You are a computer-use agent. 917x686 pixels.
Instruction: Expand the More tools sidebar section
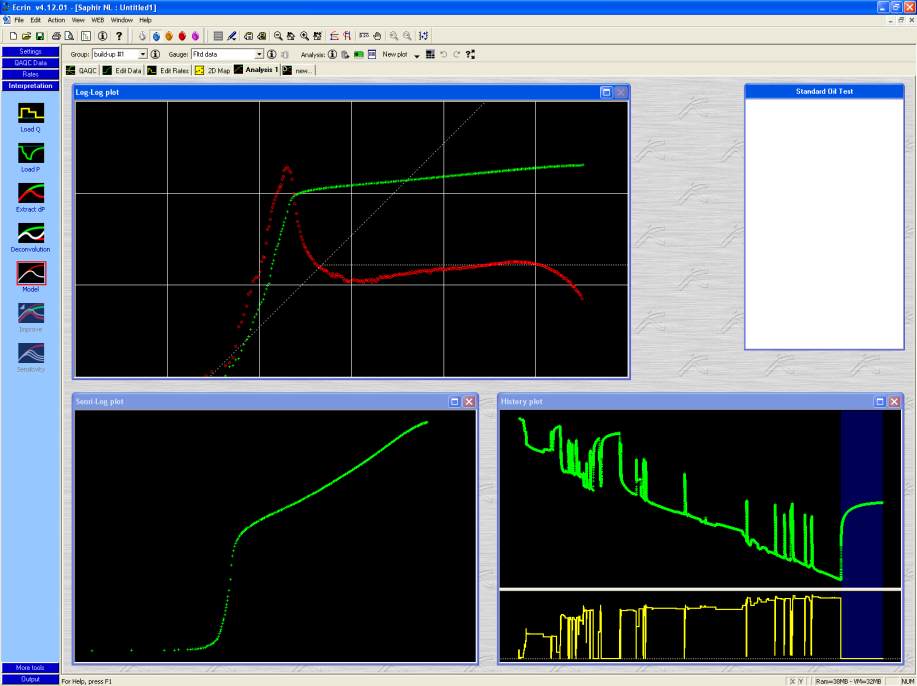[30, 667]
